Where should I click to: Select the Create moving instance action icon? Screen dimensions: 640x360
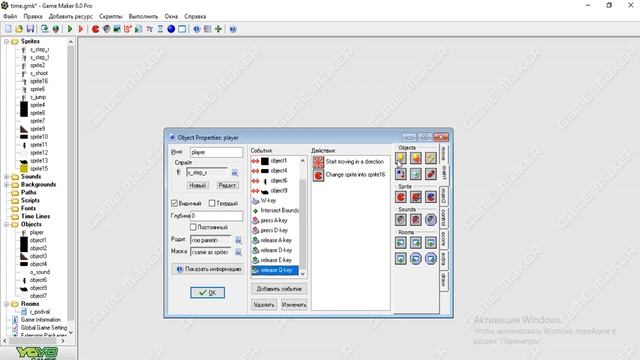click(416, 158)
